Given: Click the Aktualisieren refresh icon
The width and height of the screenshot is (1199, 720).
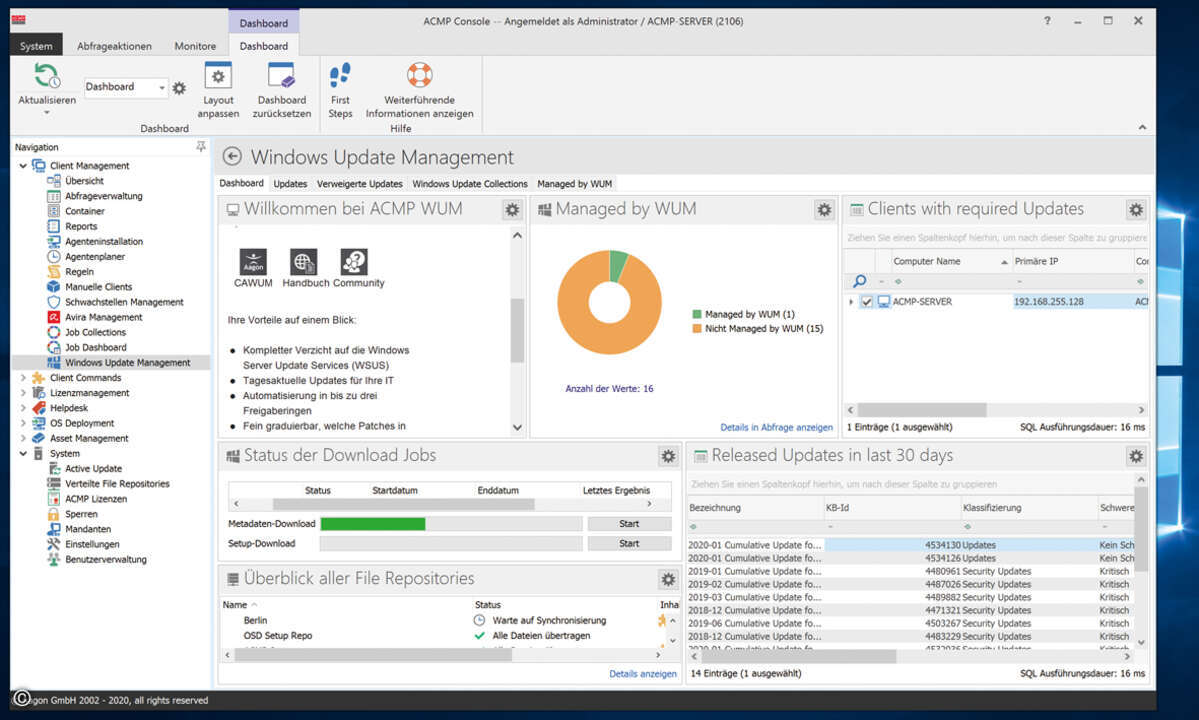Looking at the screenshot, I should [x=47, y=76].
